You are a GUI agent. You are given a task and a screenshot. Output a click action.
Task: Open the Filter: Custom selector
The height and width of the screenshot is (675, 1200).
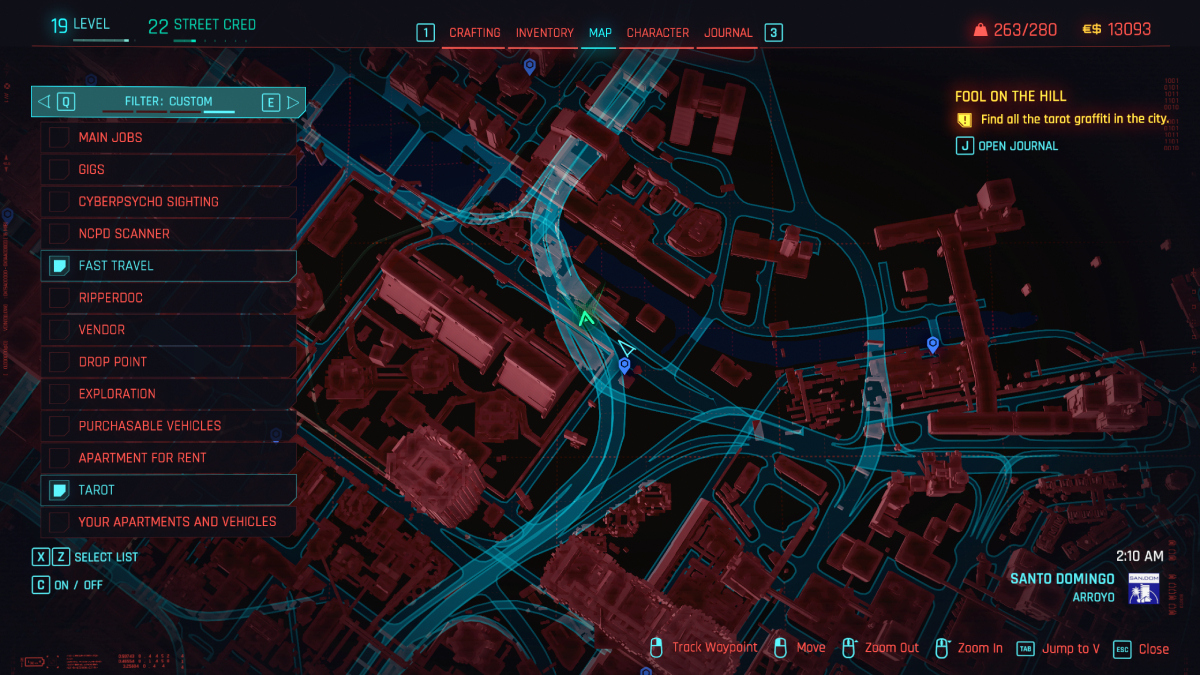(168, 101)
